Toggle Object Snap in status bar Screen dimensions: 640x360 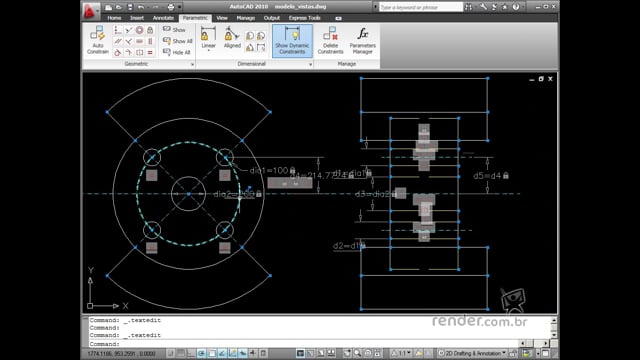click(212, 353)
